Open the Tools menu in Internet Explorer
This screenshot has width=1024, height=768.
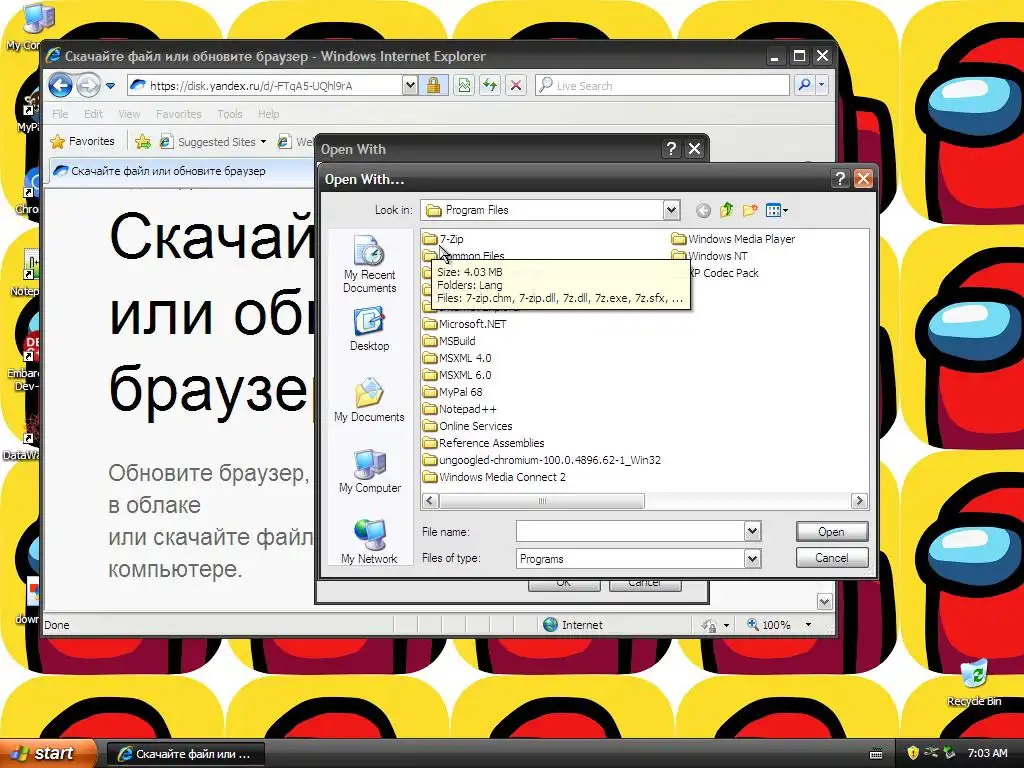coord(230,114)
